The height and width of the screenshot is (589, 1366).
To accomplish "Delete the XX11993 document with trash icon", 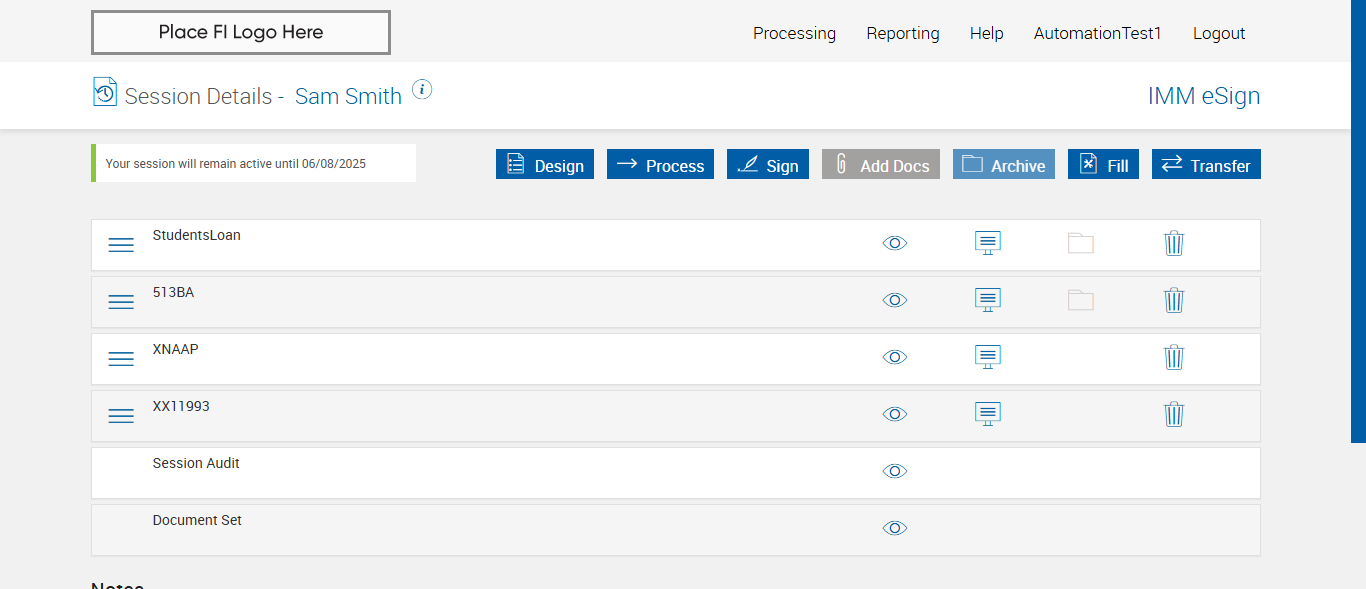I will point(1174,414).
